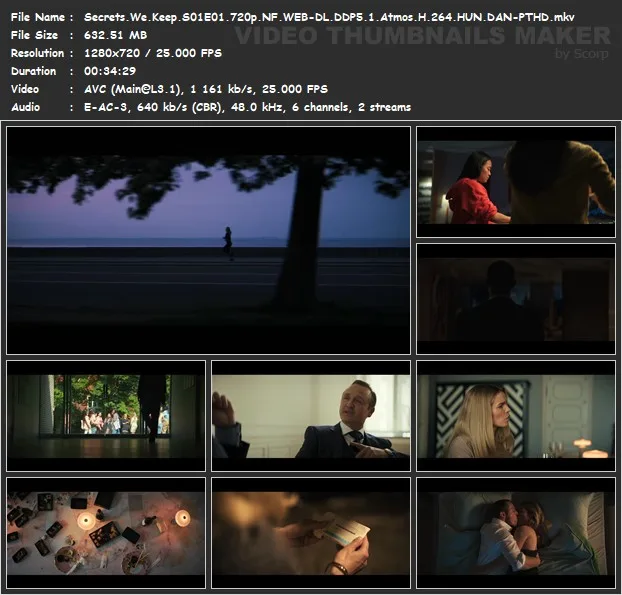The height and width of the screenshot is (595, 622).
Task: Click the Audio label
Action: [x=25, y=107]
